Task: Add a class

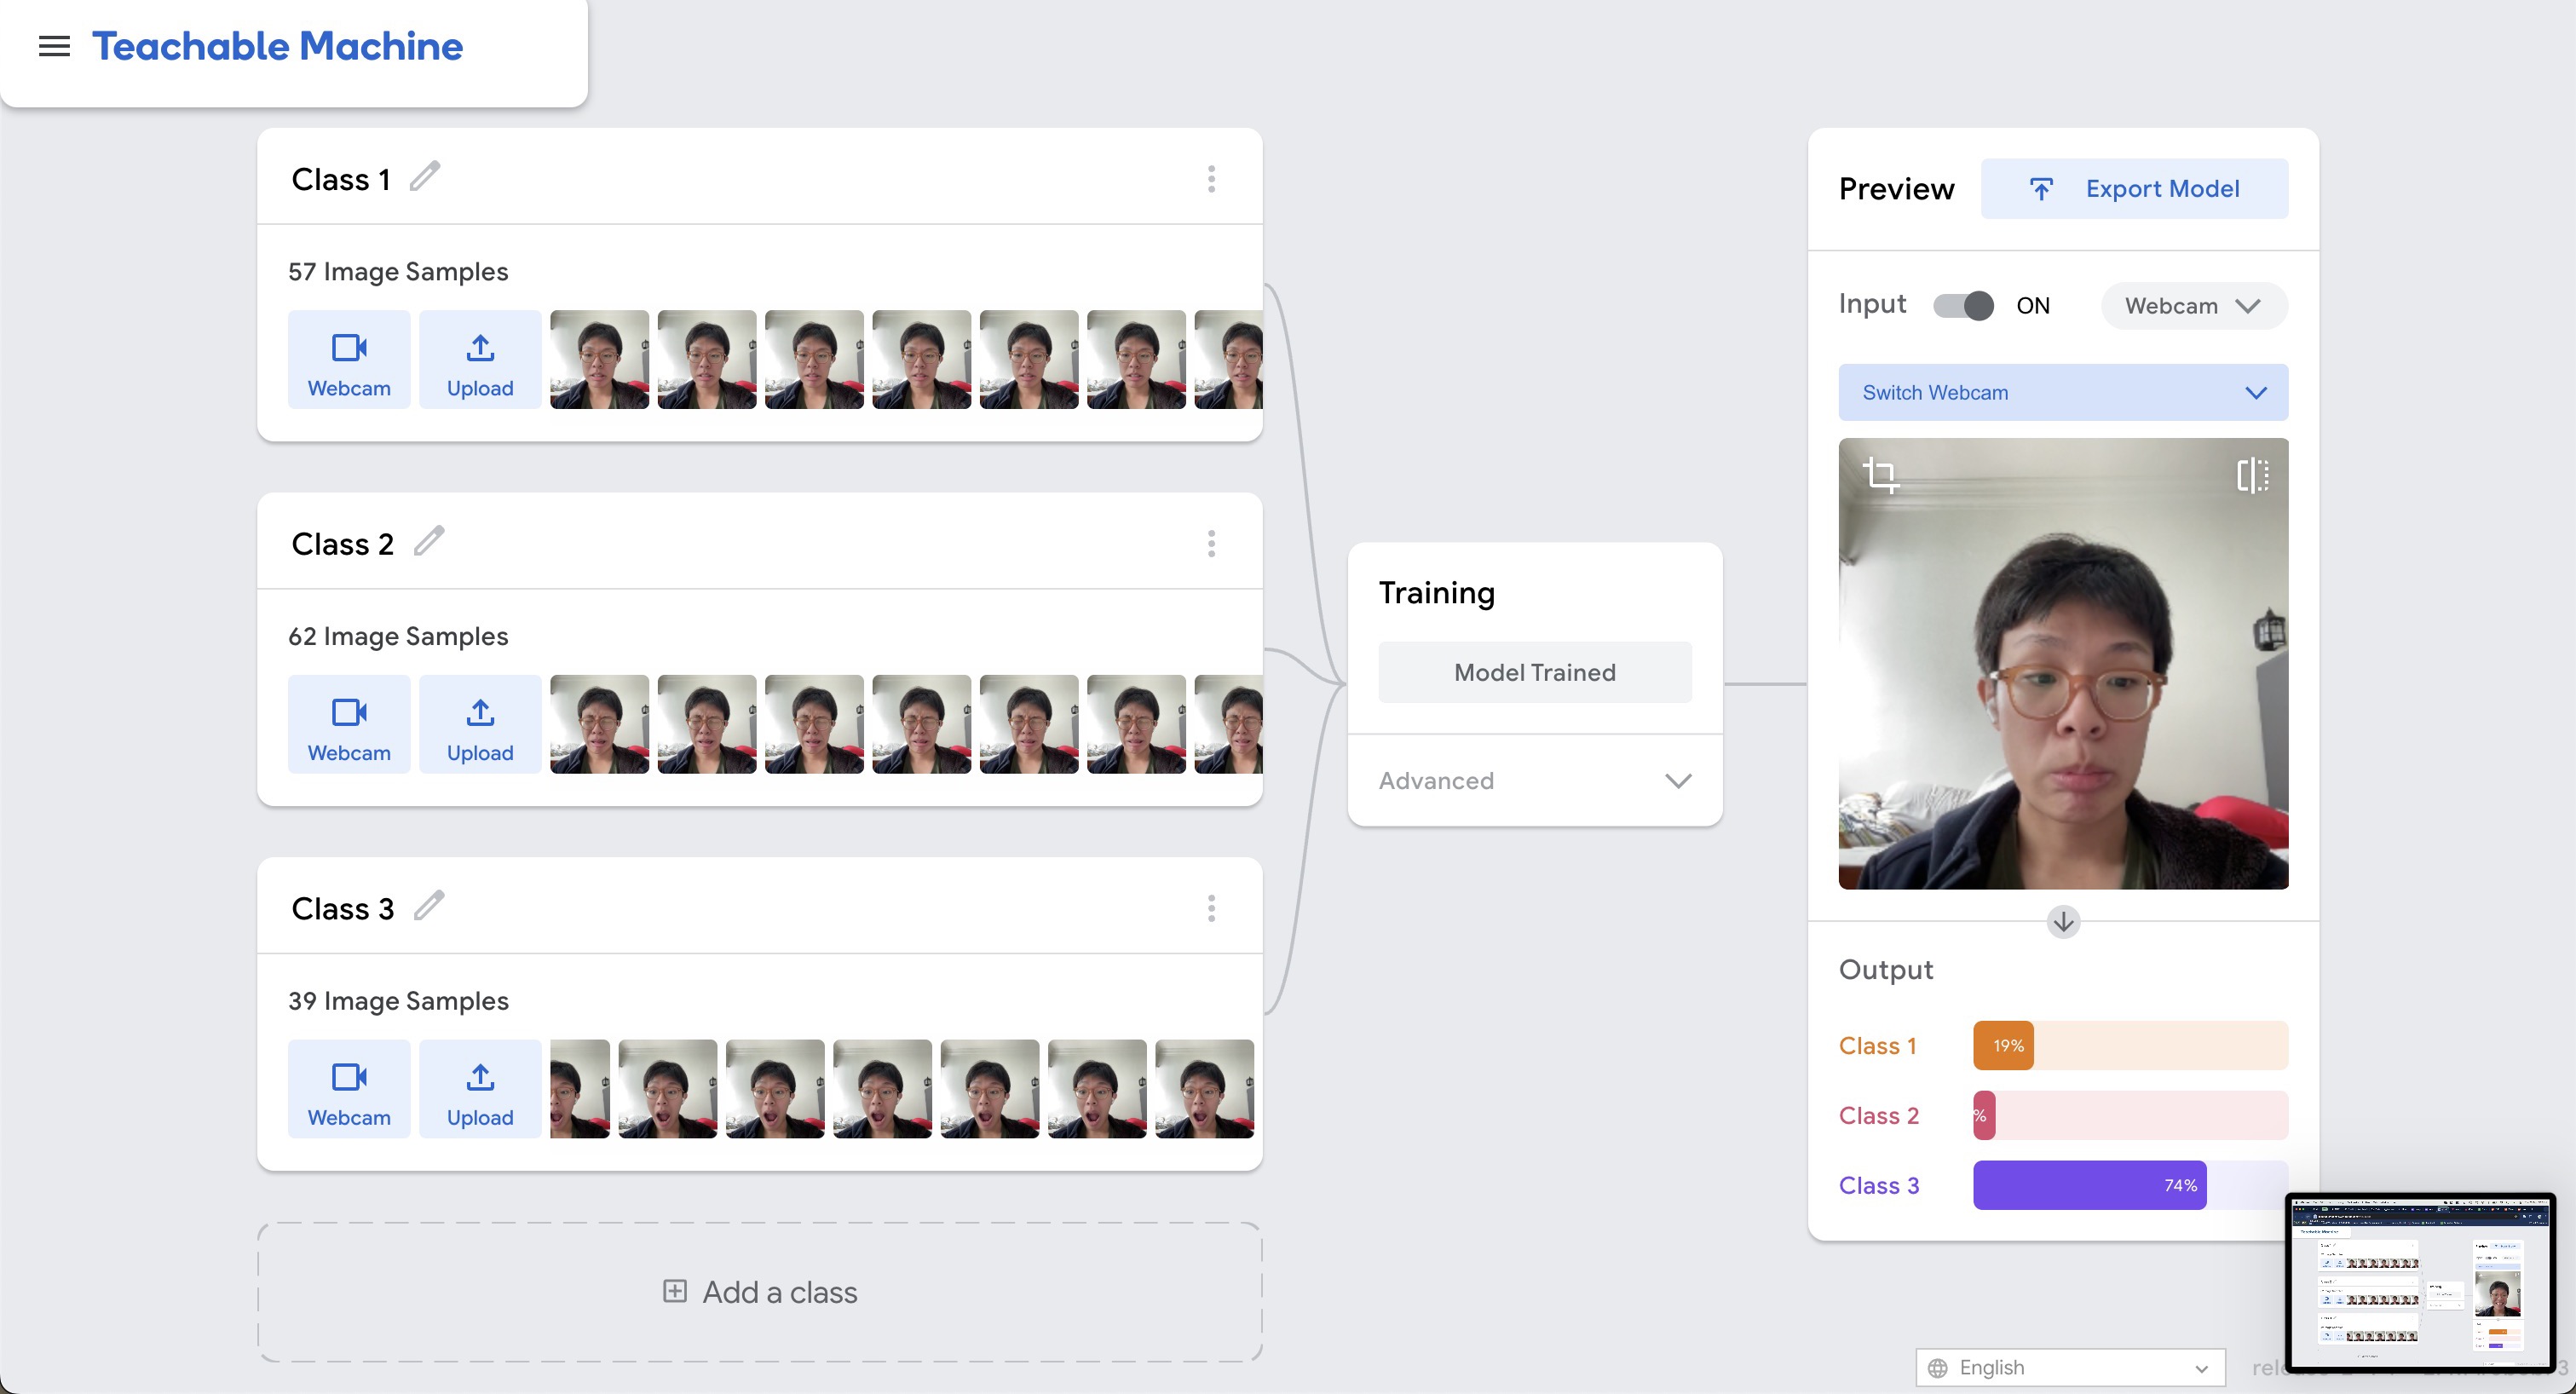Action: [760, 1292]
